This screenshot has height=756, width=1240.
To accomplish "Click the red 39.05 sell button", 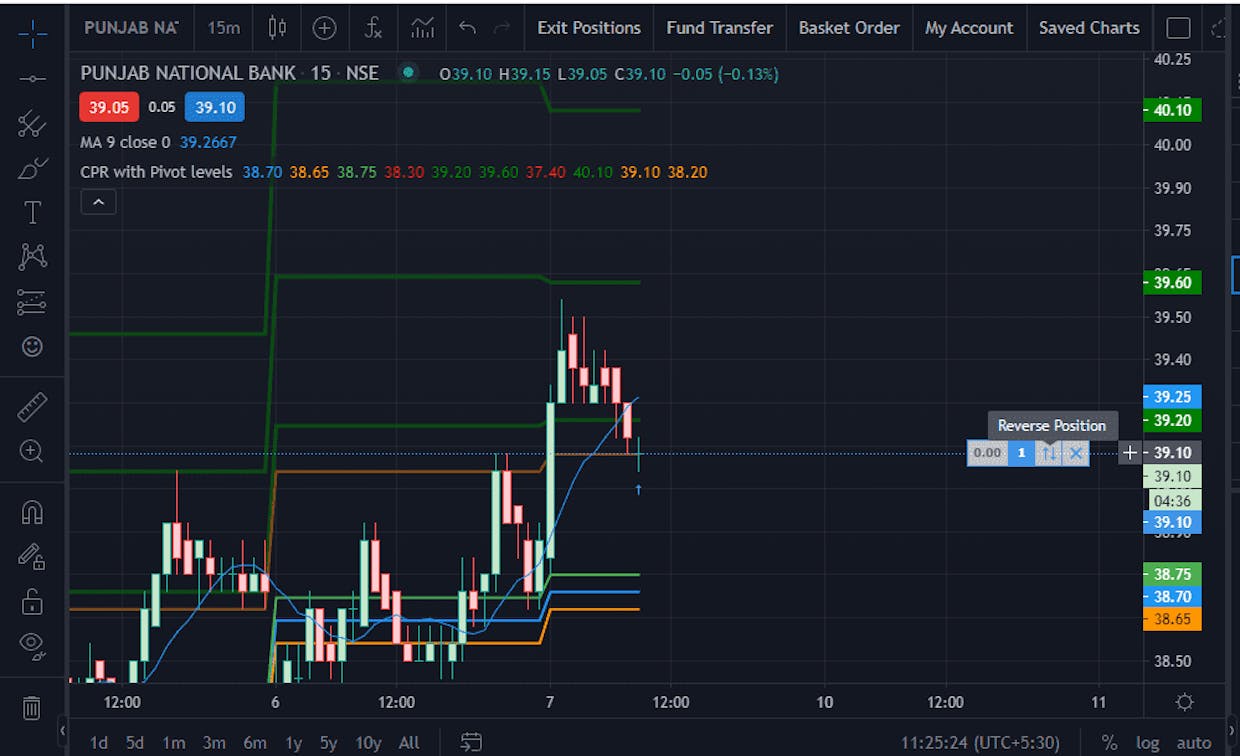I will 108,107.
